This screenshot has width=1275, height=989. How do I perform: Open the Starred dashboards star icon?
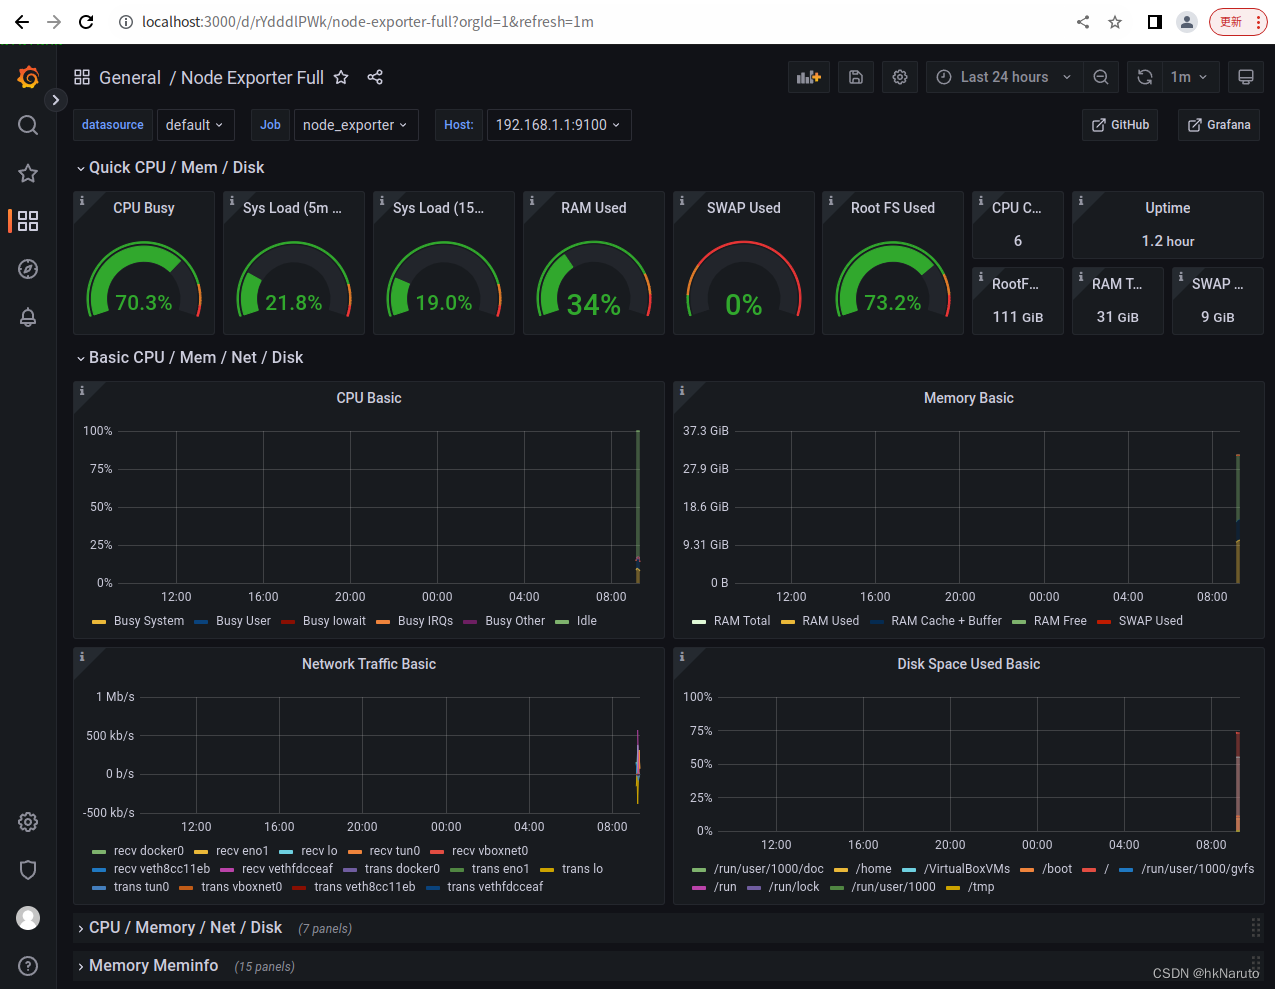point(27,173)
